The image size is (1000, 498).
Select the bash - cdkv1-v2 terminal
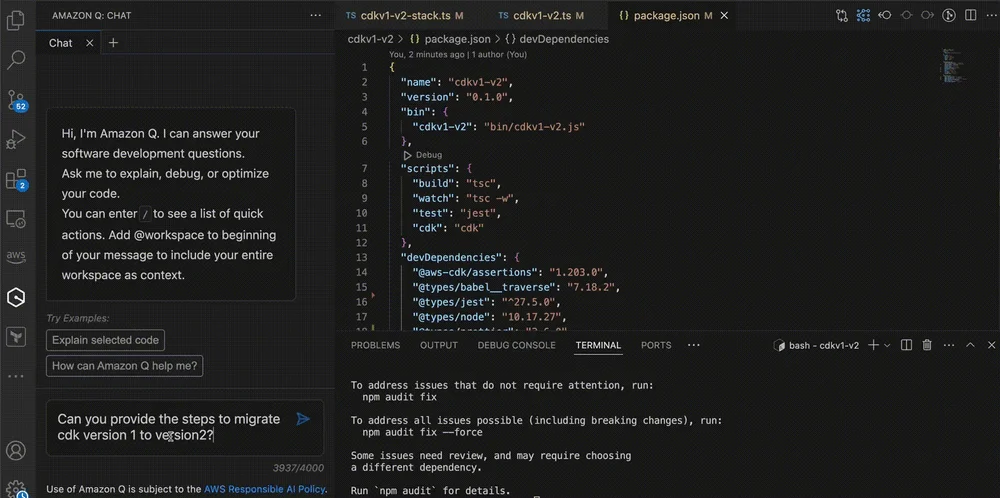click(816, 345)
